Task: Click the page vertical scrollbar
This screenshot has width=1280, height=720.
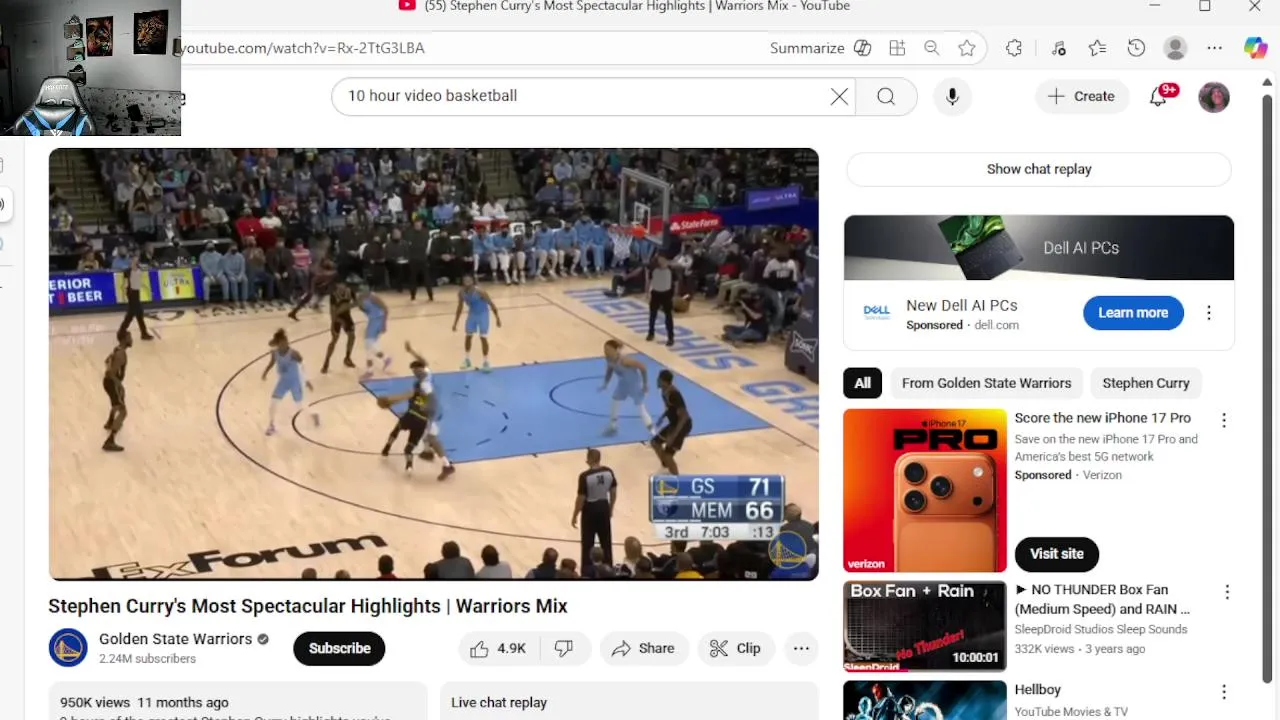Action: pyautogui.click(x=1269, y=390)
